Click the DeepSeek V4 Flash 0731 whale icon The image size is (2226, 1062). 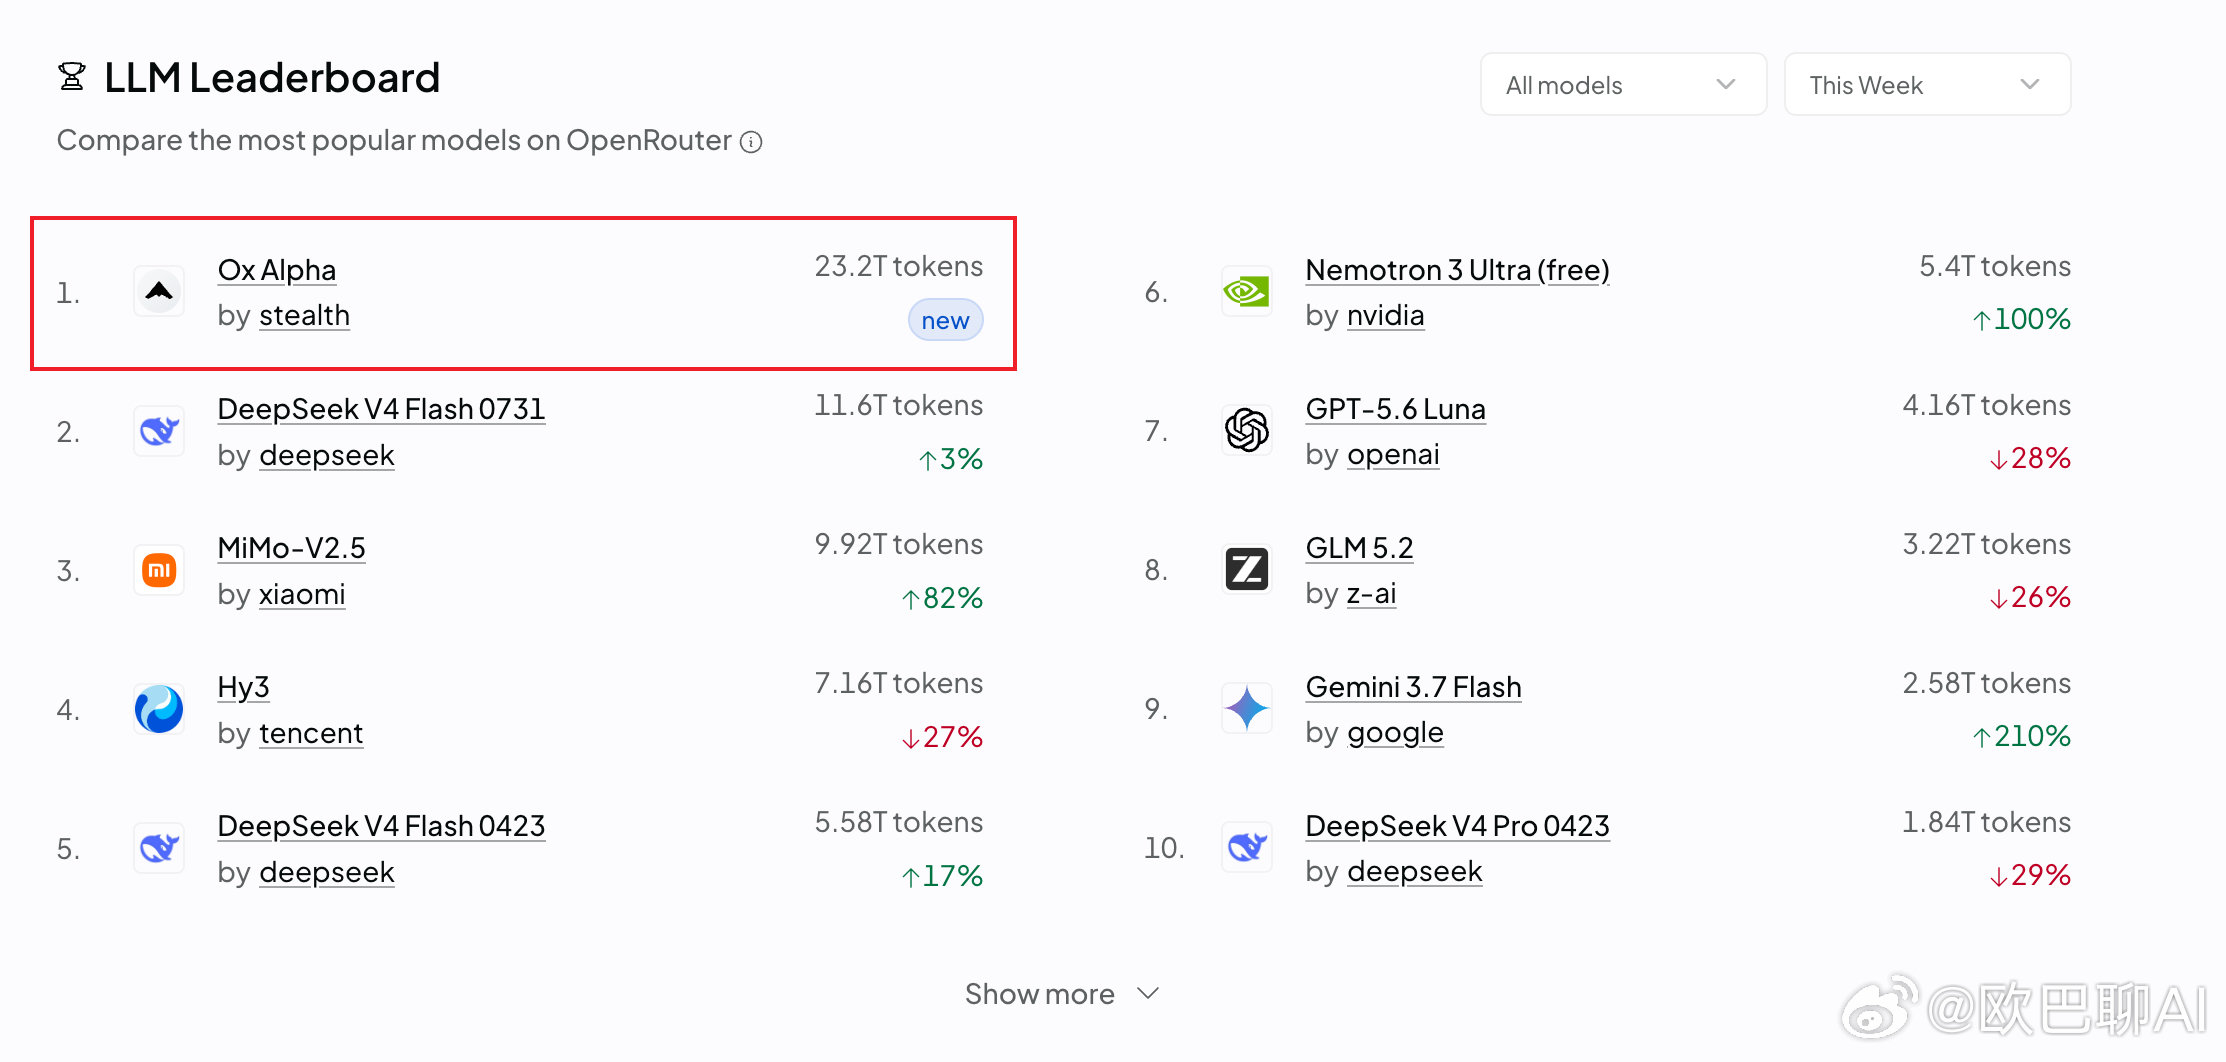coord(159,431)
